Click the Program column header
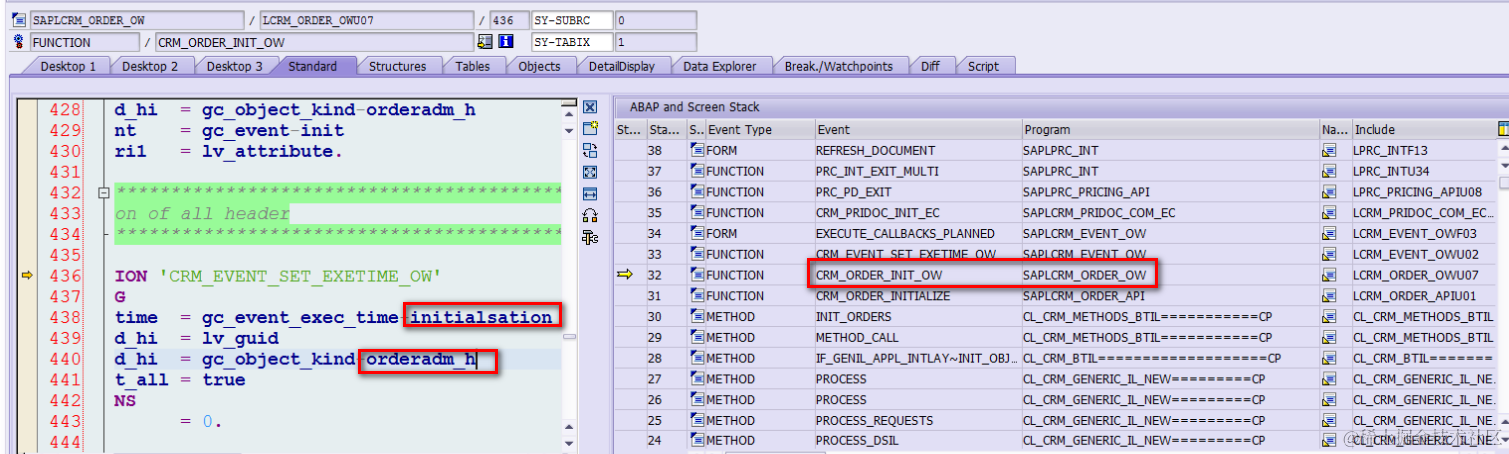This screenshot has height=454, width=1509. (1169, 129)
